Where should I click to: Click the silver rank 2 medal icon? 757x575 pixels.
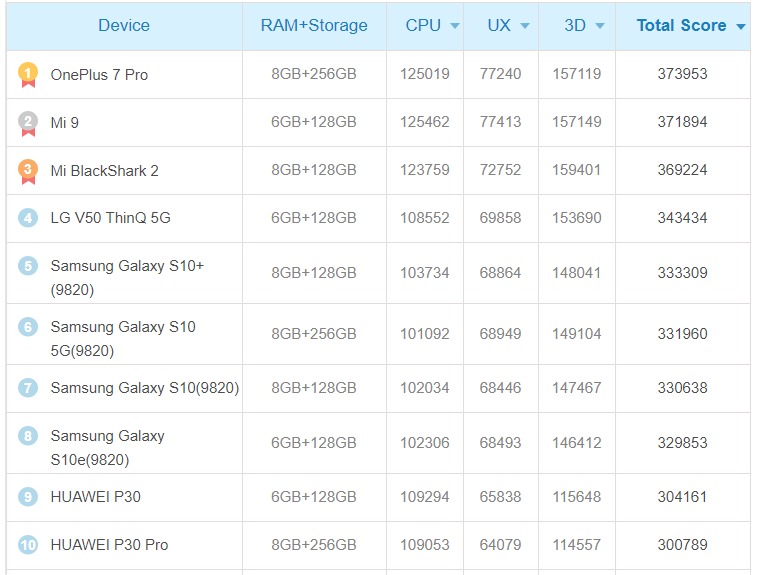click(x=28, y=123)
